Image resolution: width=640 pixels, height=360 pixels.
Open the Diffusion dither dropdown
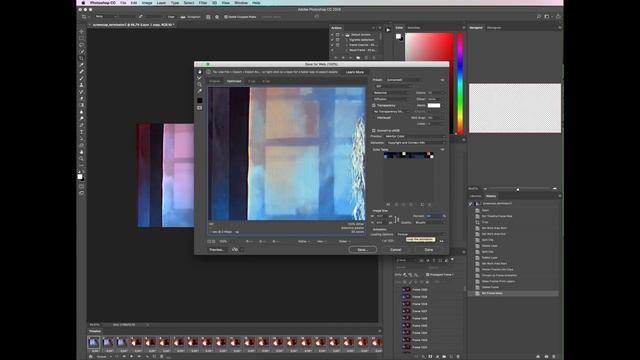pos(390,99)
